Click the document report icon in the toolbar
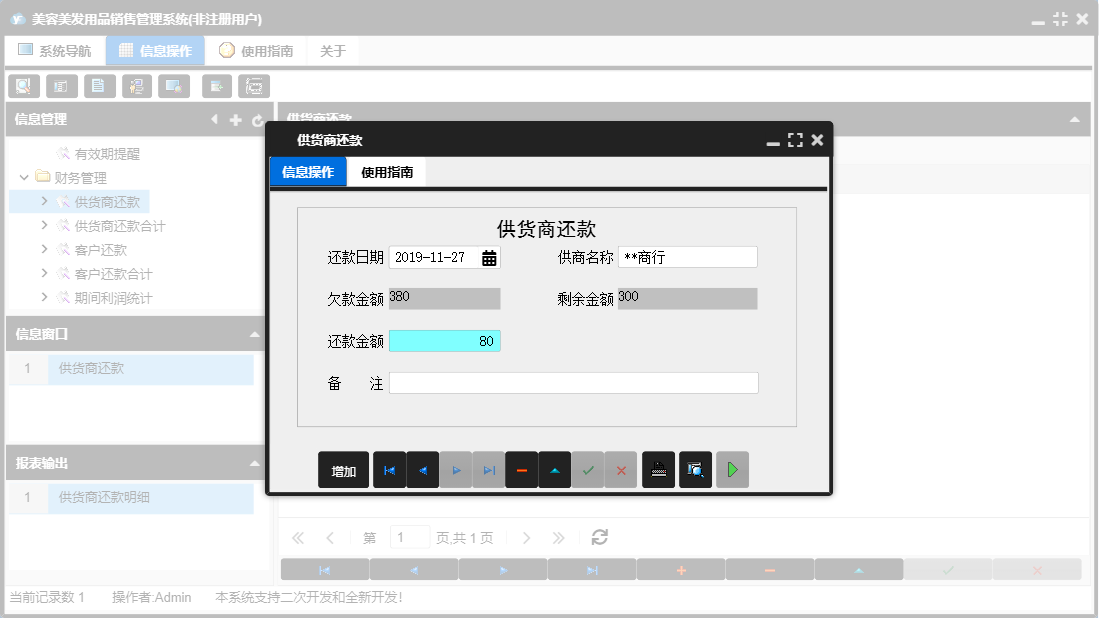Image resolution: width=1099 pixels, height=618 pixels. pyautogui.click(x=99, y=86)
